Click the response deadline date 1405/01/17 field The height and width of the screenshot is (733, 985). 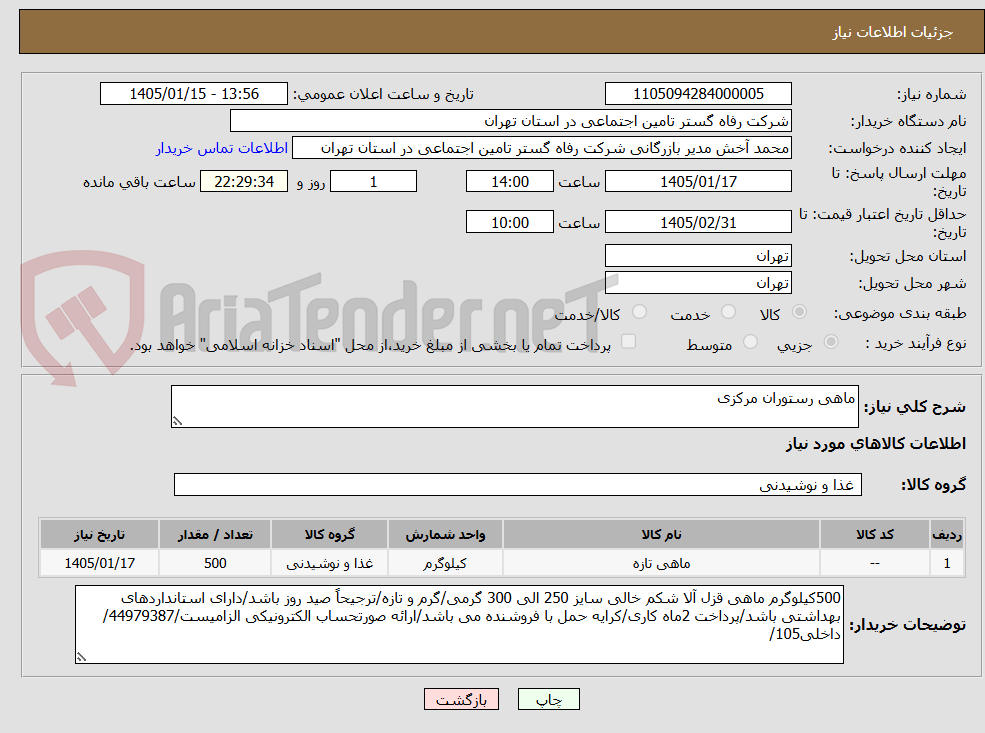[x=698, y=182]
